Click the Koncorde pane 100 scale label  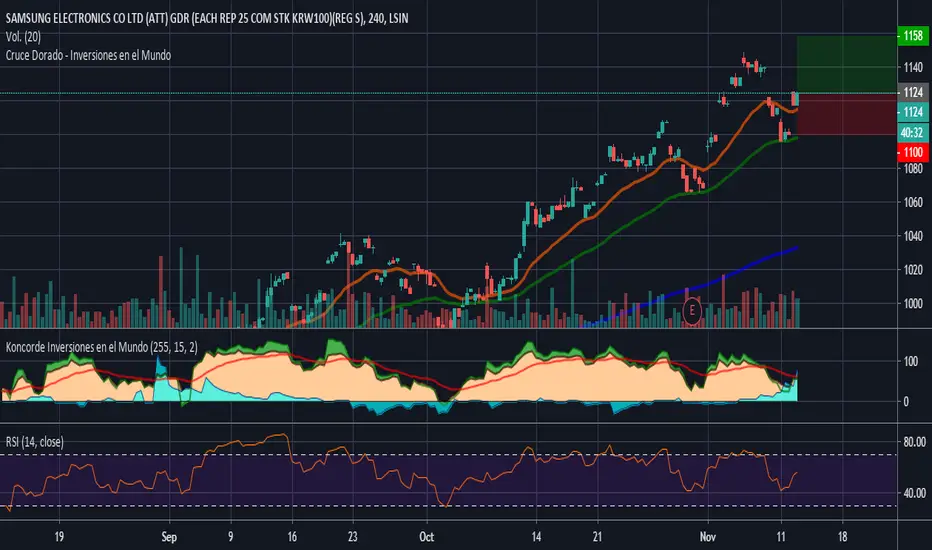[x=911, y=361]
